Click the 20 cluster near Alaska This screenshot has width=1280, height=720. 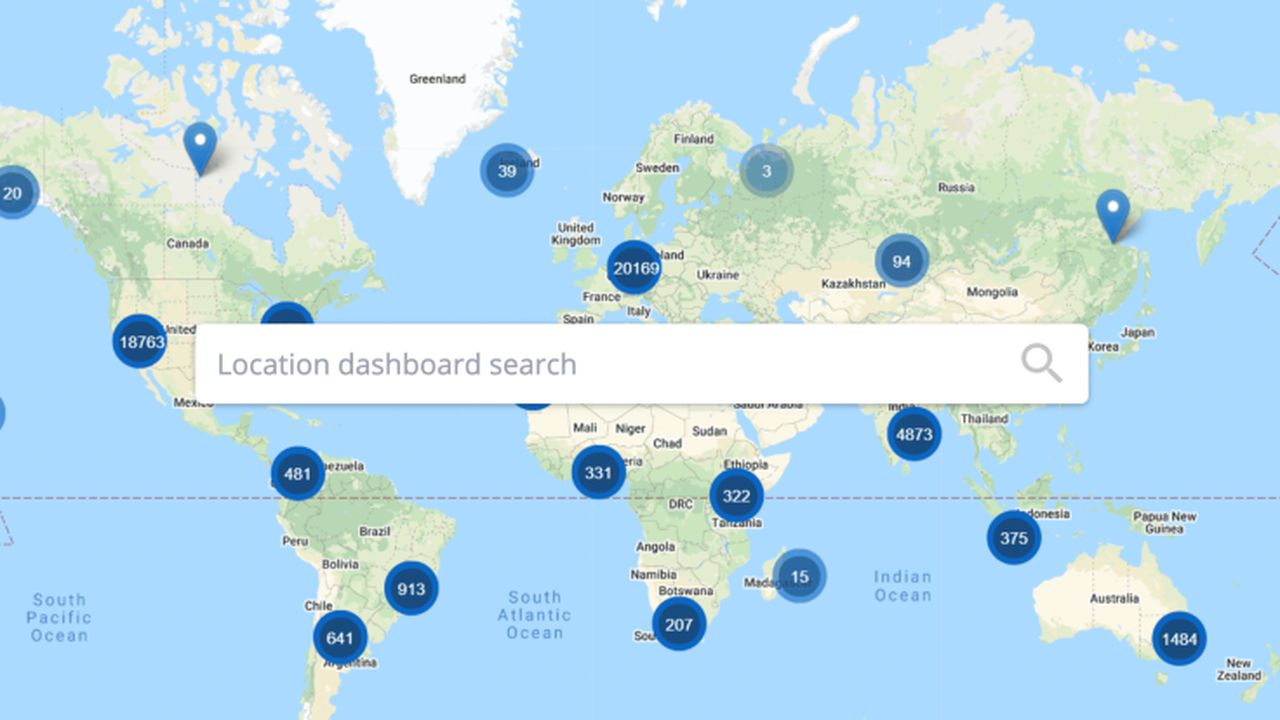[13, 193]
